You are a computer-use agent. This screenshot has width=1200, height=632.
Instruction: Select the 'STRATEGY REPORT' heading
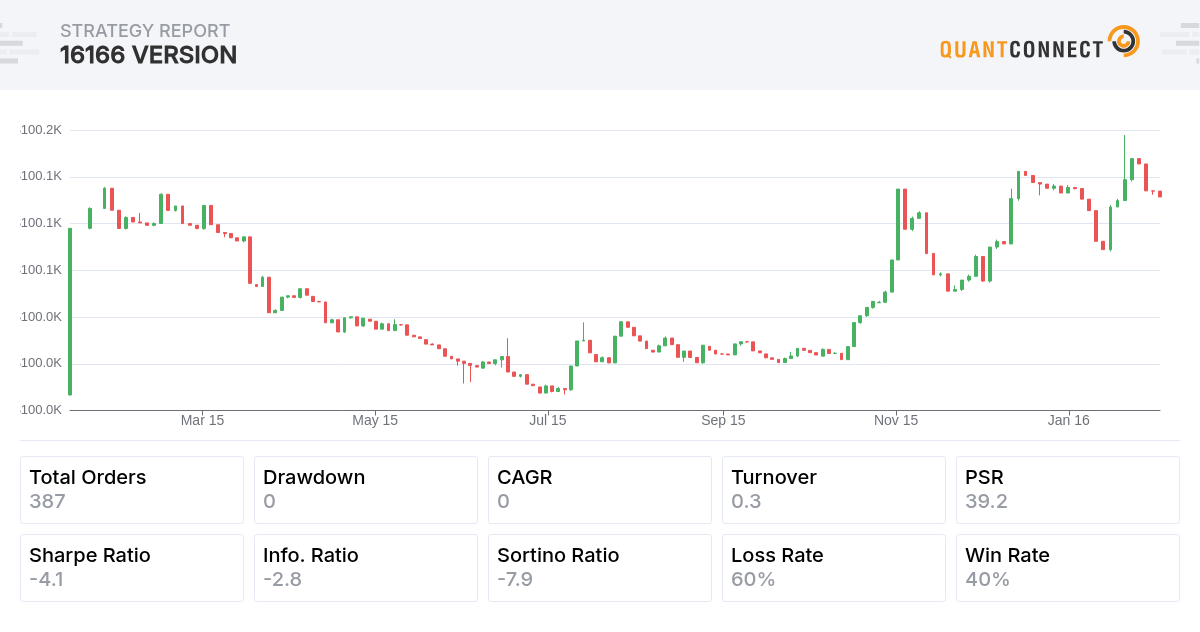tap(145, 31)
